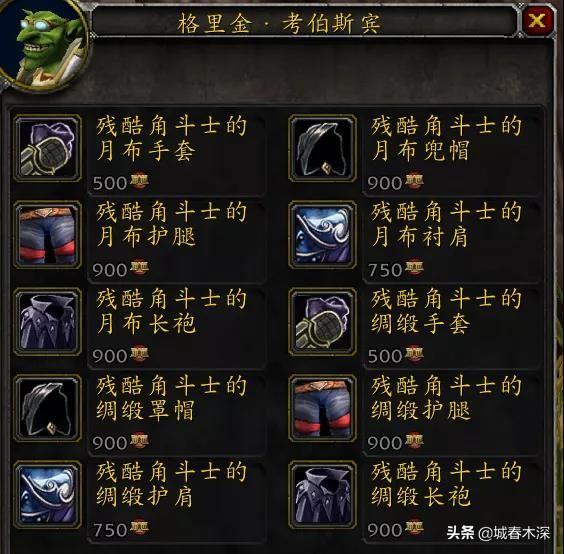Viewport: 564px width, 554px height.
Task: Choose the 月布衬肩 shoulder armor icon
Action: click(x=322, y=235)
